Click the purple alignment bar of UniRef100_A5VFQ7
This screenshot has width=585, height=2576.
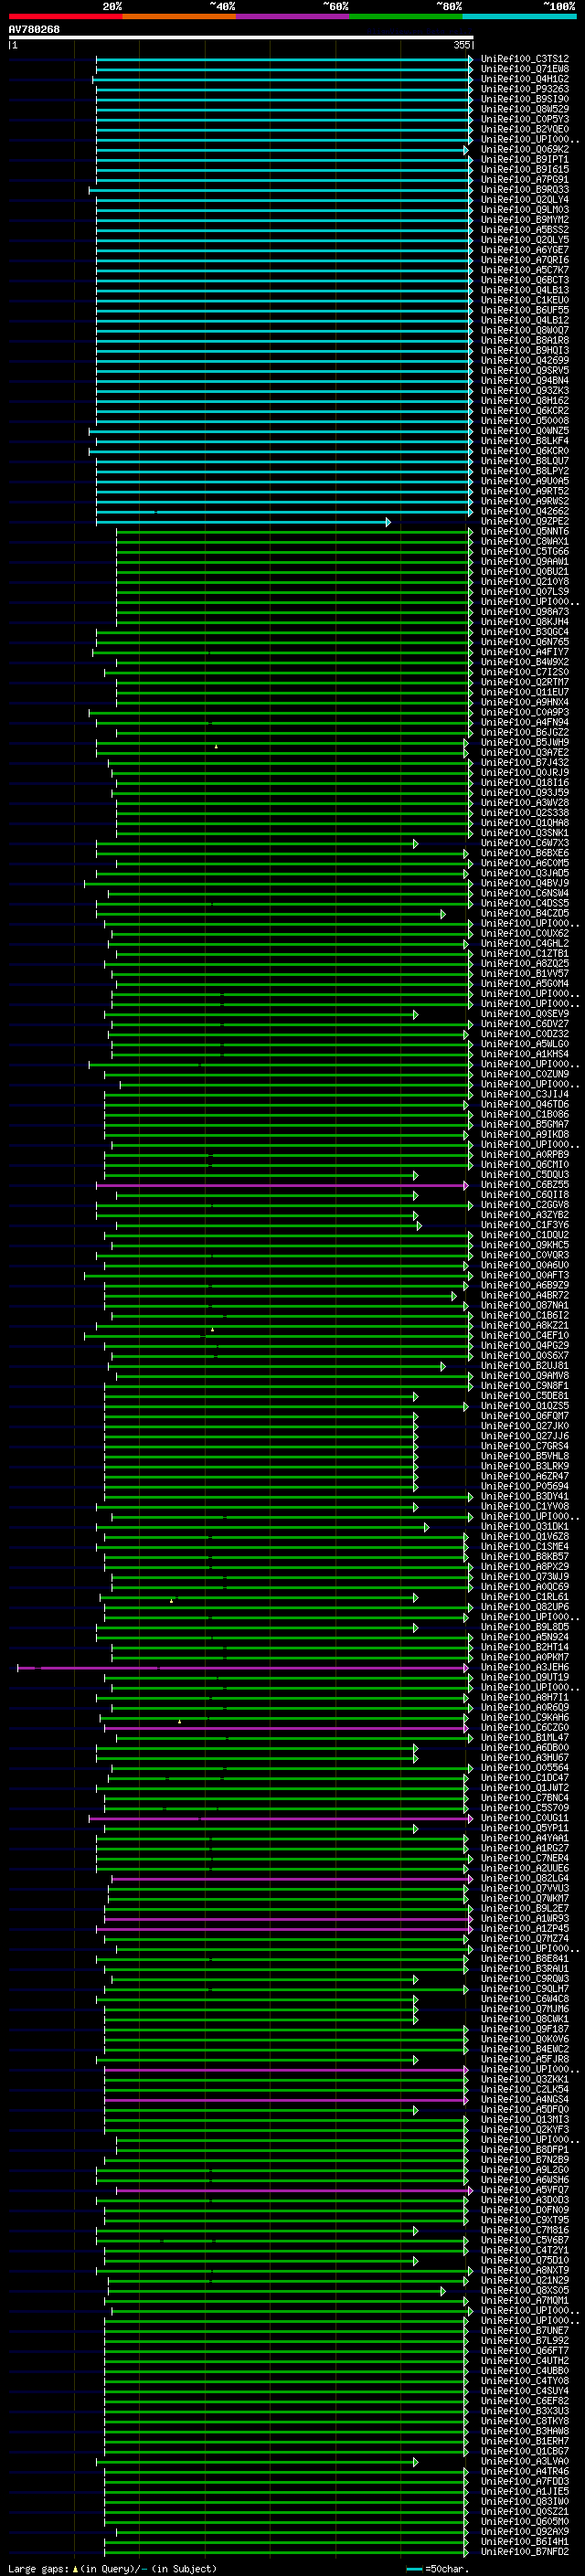pos(294,2191)
